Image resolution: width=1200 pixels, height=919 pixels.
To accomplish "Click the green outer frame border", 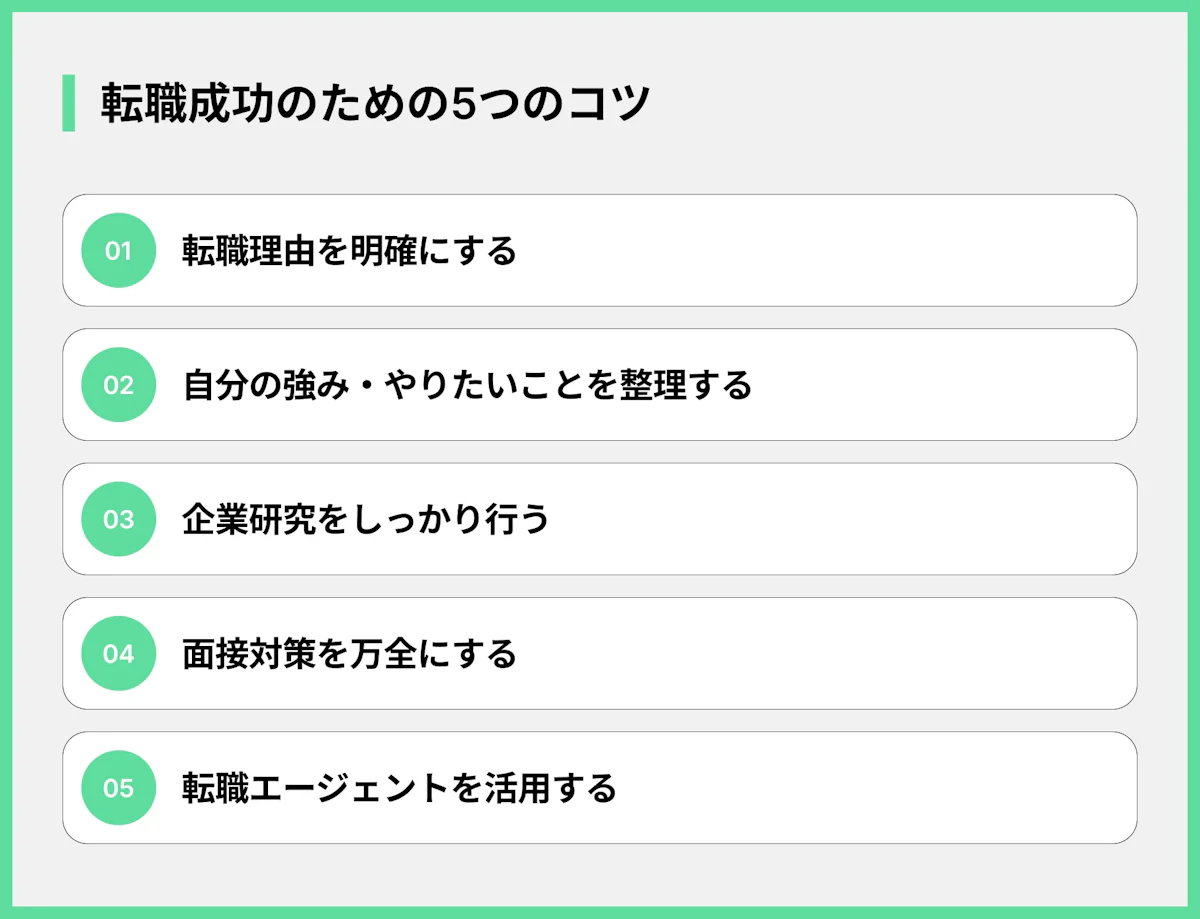I will point(600,5).
